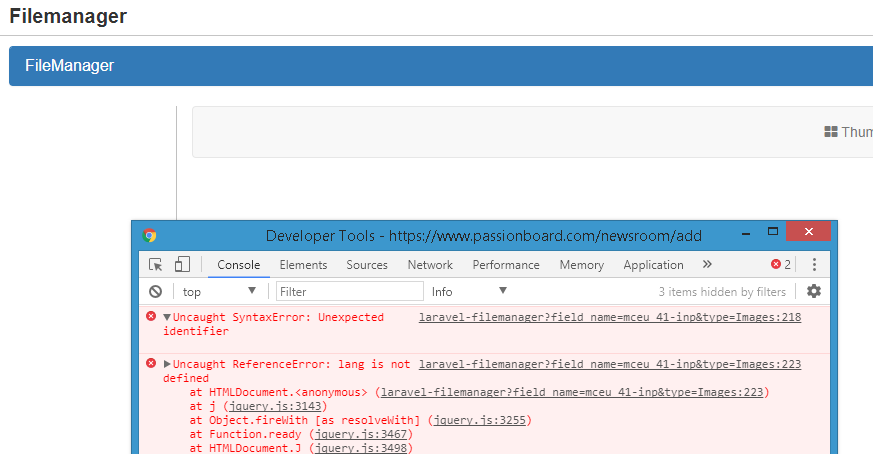Open the top execution context dropdown
The width and height of the screenshot is (873, 454).
[x=218, y=291]
